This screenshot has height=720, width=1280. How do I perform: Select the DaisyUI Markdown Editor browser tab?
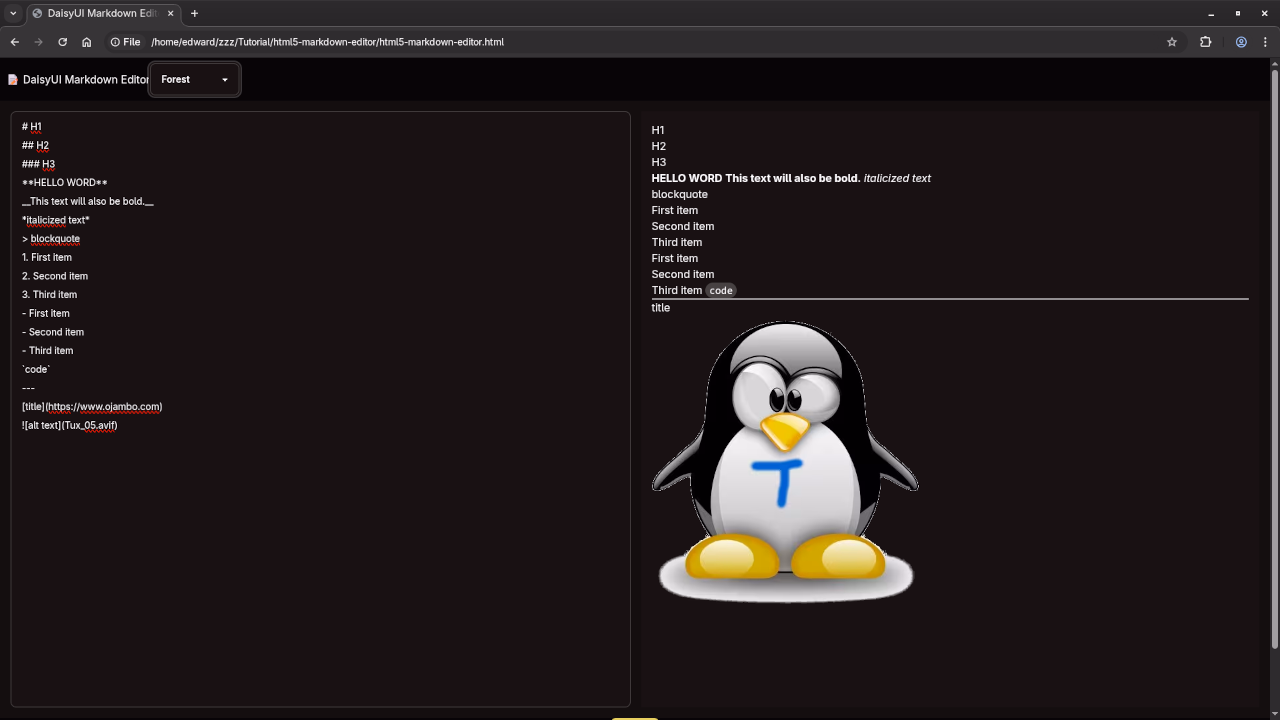click(102, 13)
